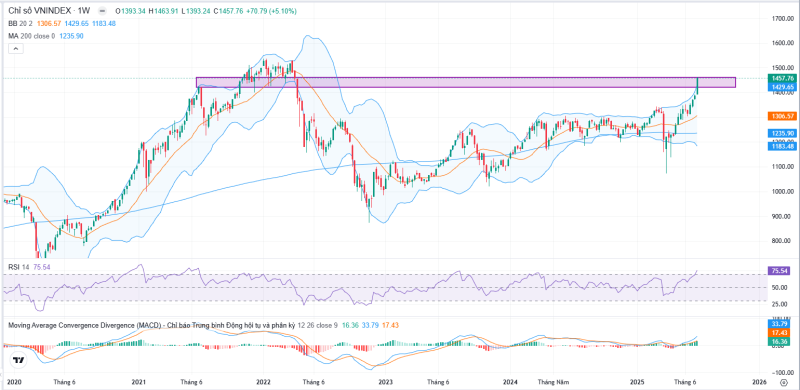Select the MA 200 close 0 legend

(31, 36)
